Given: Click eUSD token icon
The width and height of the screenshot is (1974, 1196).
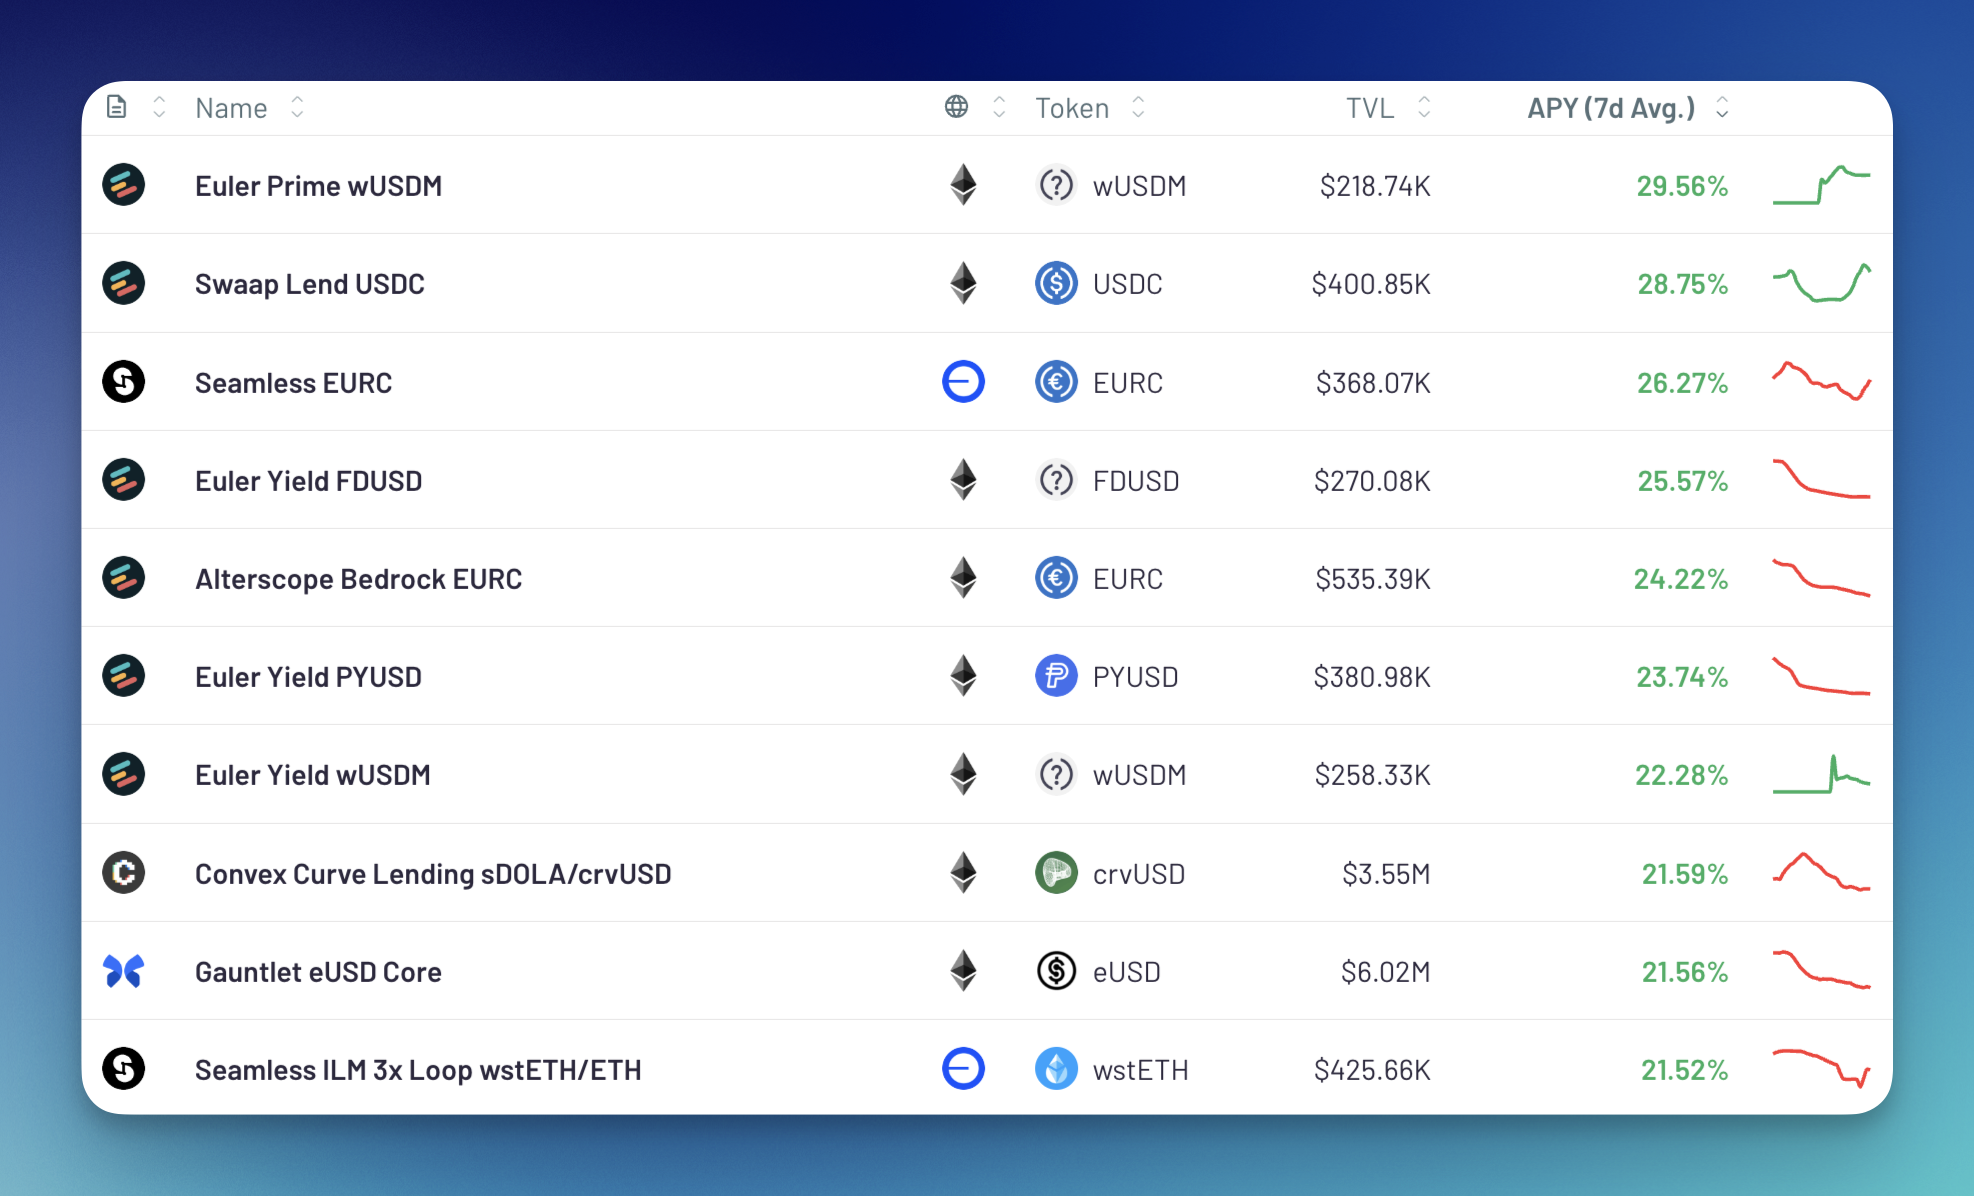Looking at the screenshot, I should pyautogui.click(x=1056, y=971).
